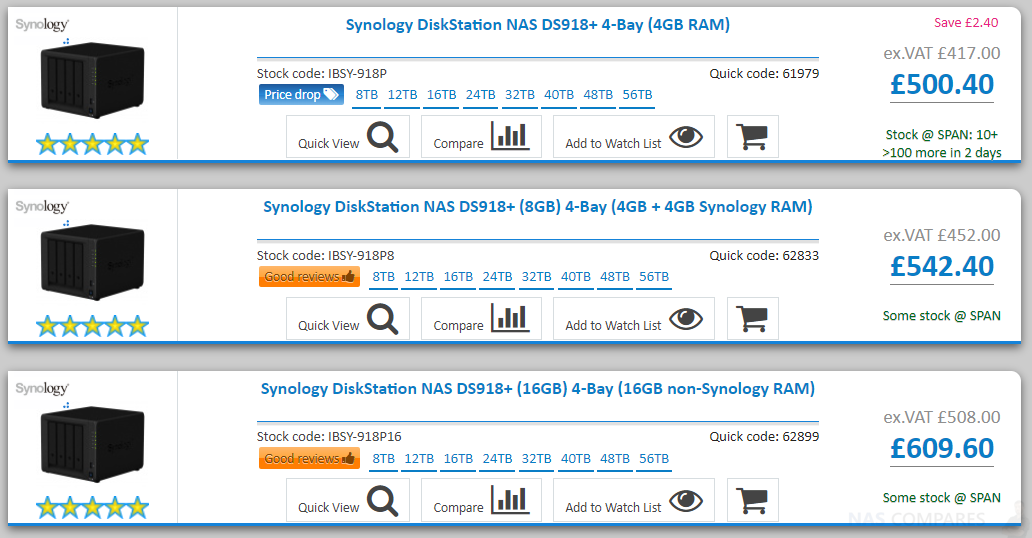The height and width of the screenshot is (538, 1032).
Task: Click cart icon for DS918+ 4GB RAM
Action: pos(753,137)
